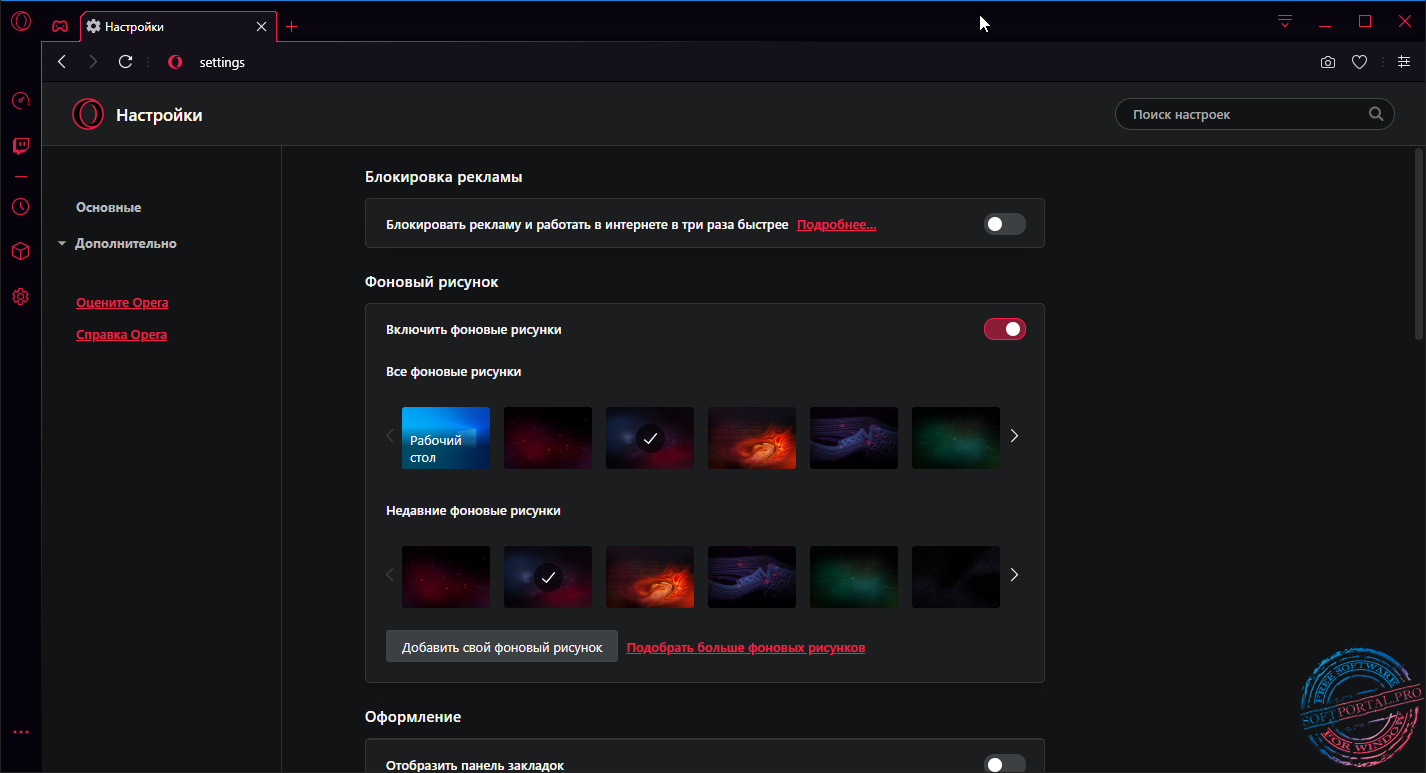Choose the black wallpaper in Недавние фоновые рисунки

(956, 577)
